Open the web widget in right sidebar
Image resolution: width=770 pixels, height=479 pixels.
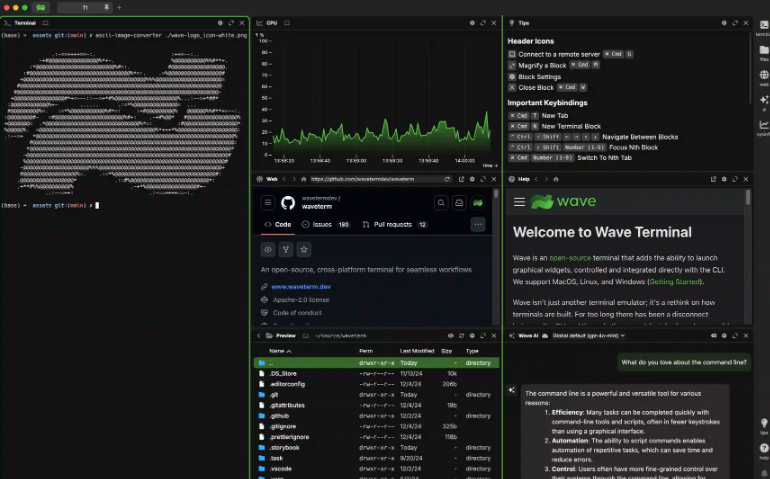click(x=764, y=77)
